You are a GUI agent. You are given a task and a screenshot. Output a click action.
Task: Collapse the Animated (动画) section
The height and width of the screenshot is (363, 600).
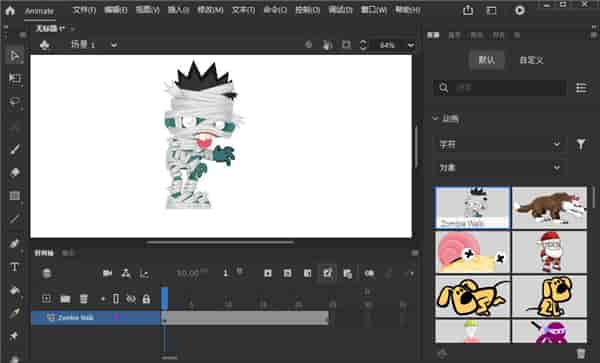[435, 118]
